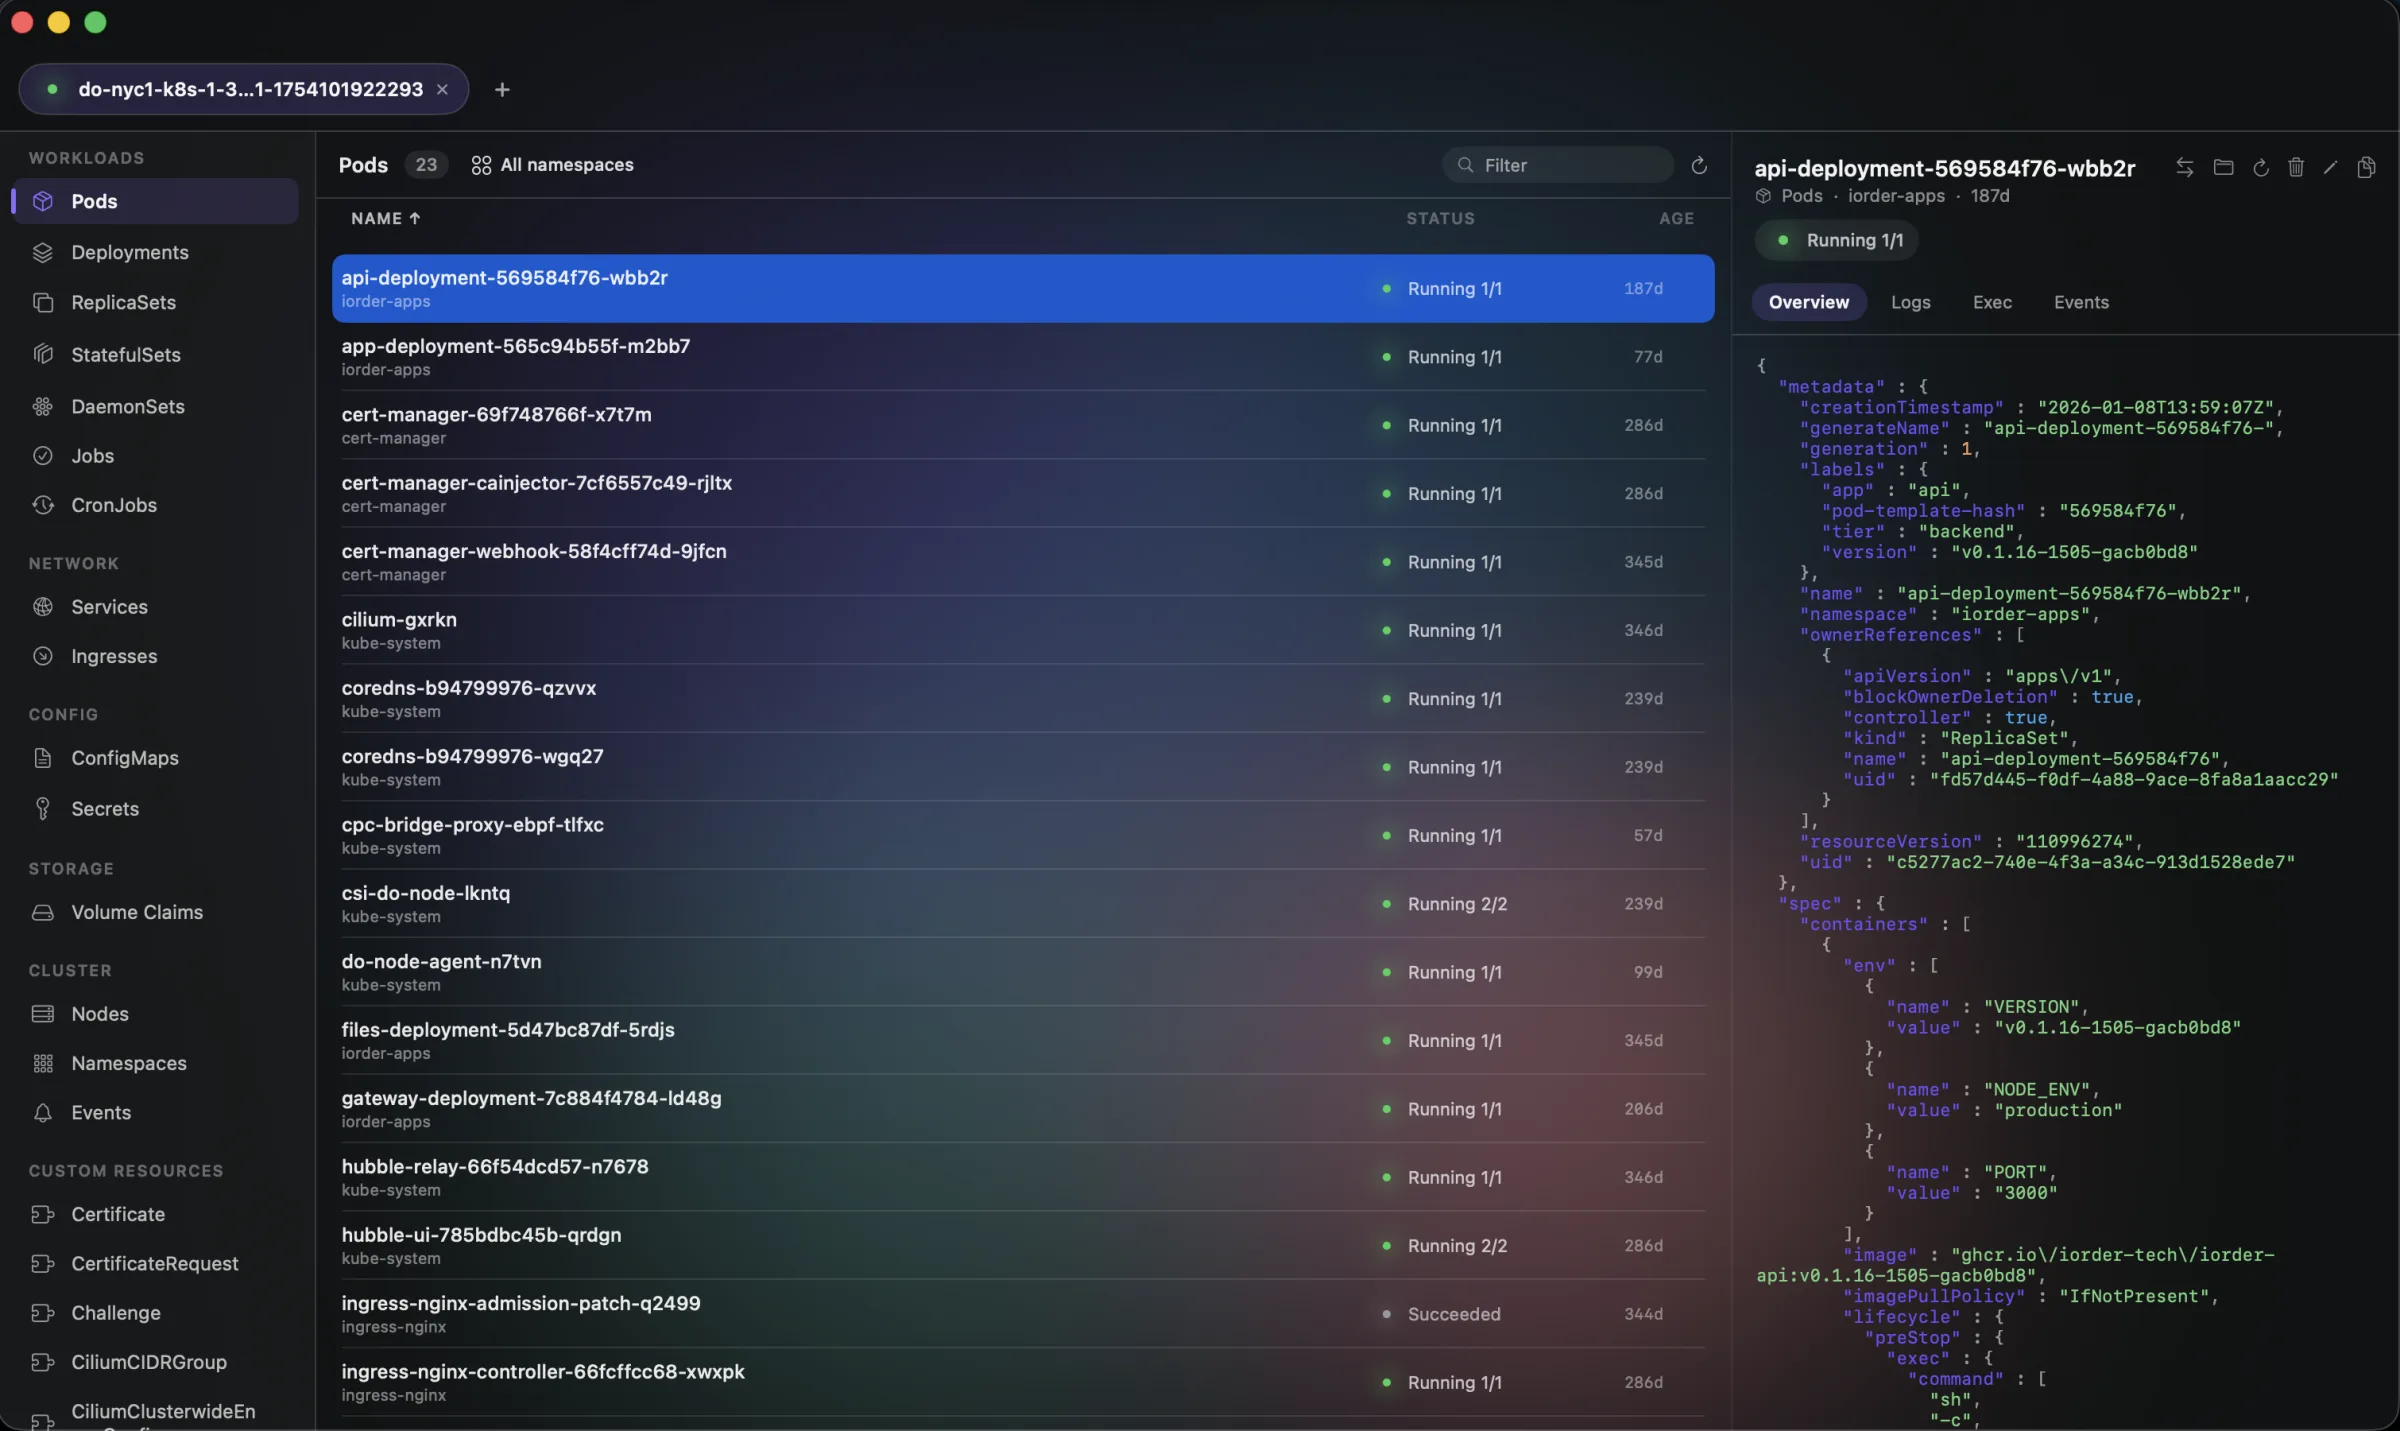Open CronJobs in the sidebar
The width and height of the screenshot is (2400, 1431).
(x=155, y=506)
